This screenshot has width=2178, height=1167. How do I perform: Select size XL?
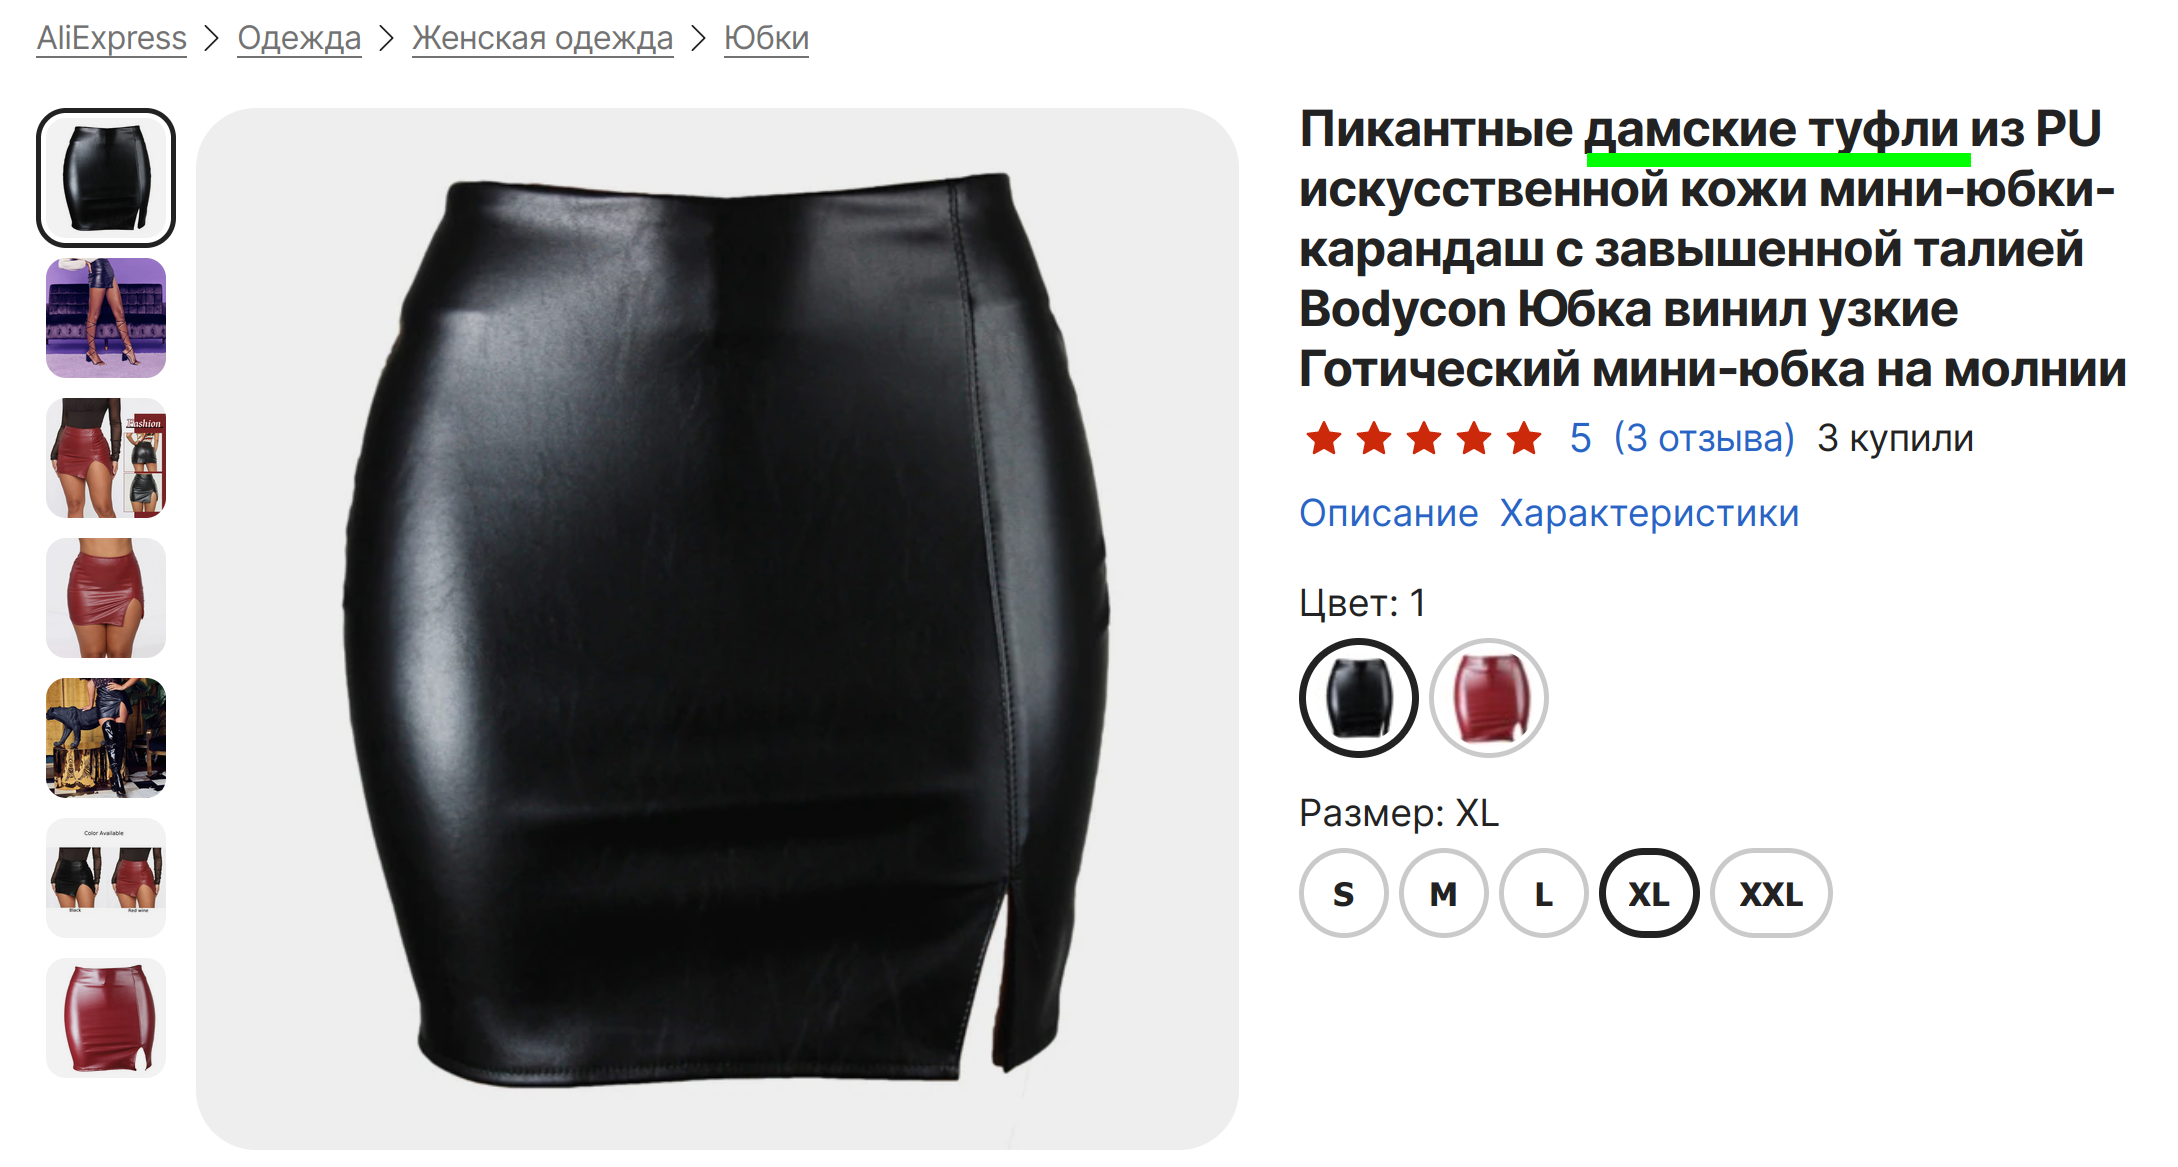pyautogui.click(x=1649, y=893)
